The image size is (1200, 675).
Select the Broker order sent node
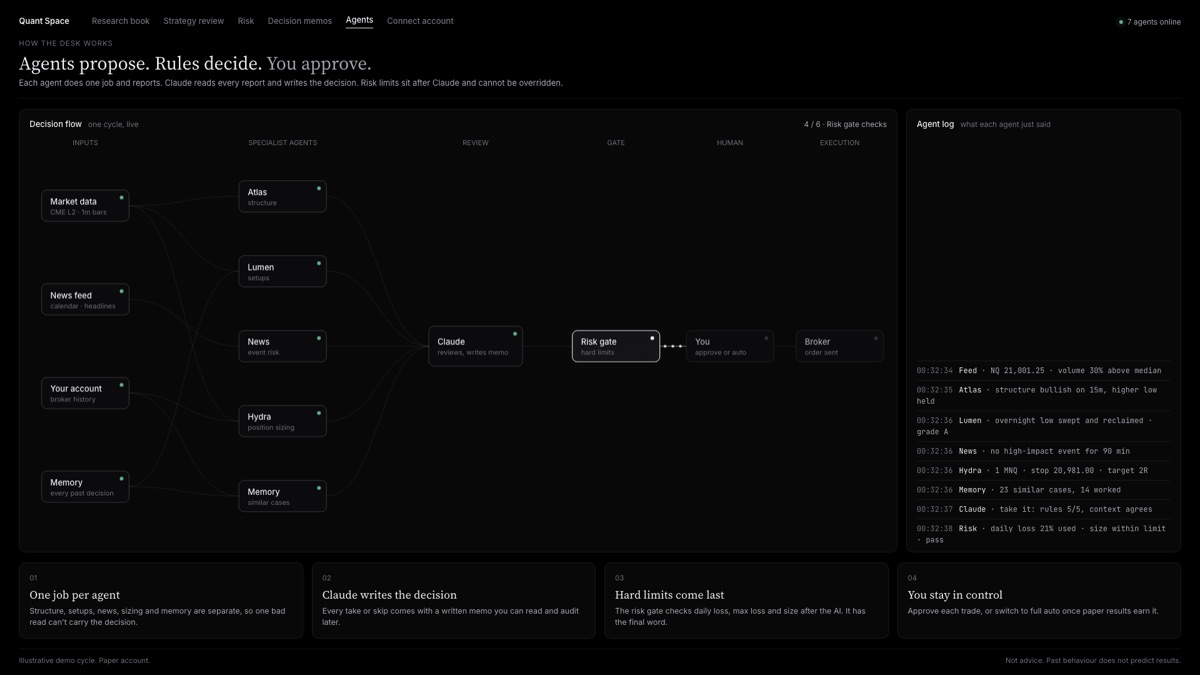(840, 346)
